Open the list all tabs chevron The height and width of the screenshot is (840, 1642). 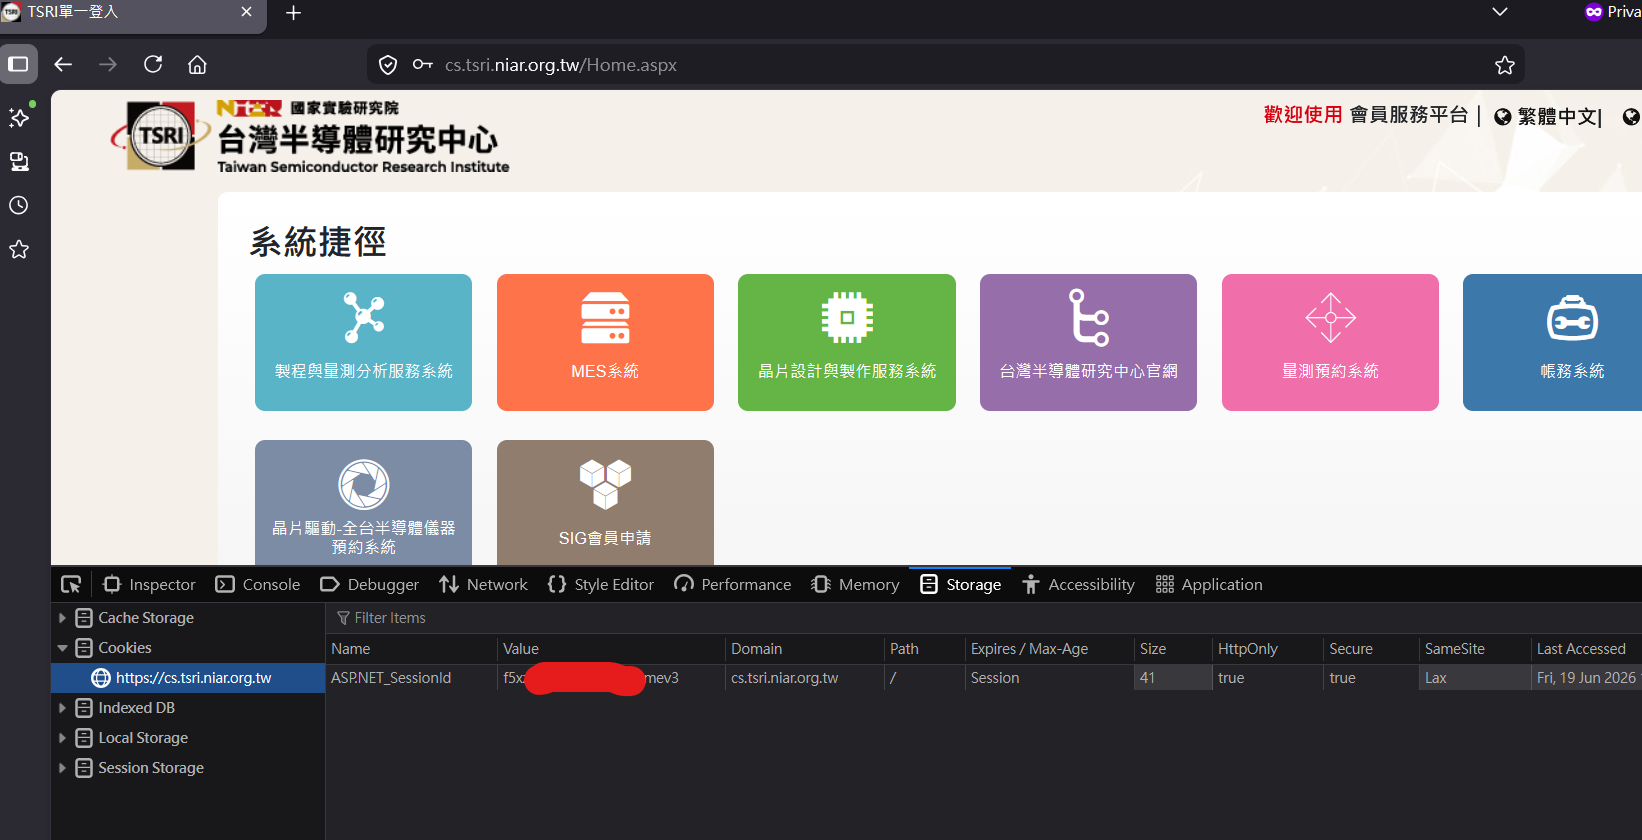pyautogui.click(x=1499, y=12)
